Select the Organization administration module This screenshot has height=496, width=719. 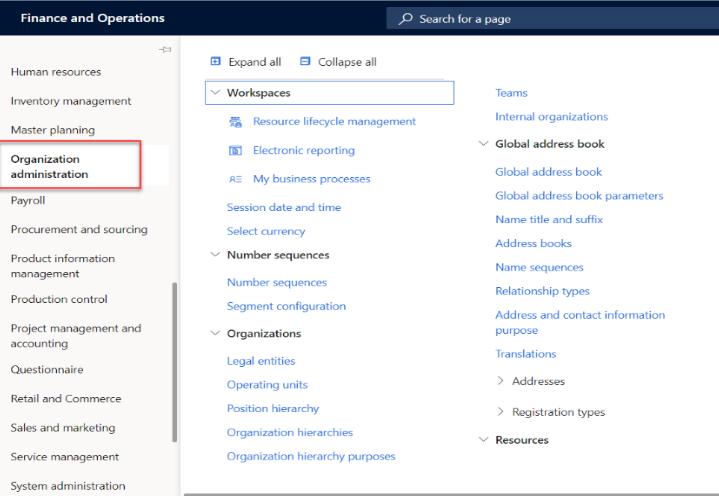[50, 166]
